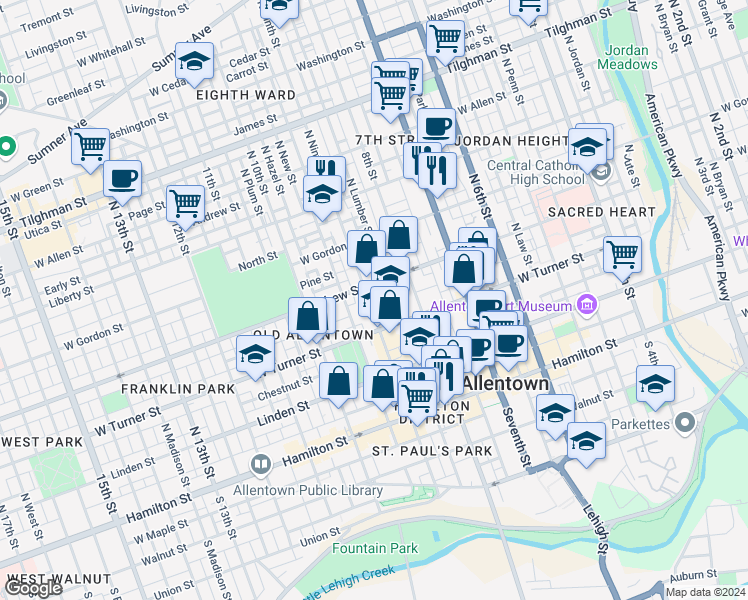Select the Auburn St road label
Image resolution: width=748 pixels, height=600 pixels.
pos(693,576)
